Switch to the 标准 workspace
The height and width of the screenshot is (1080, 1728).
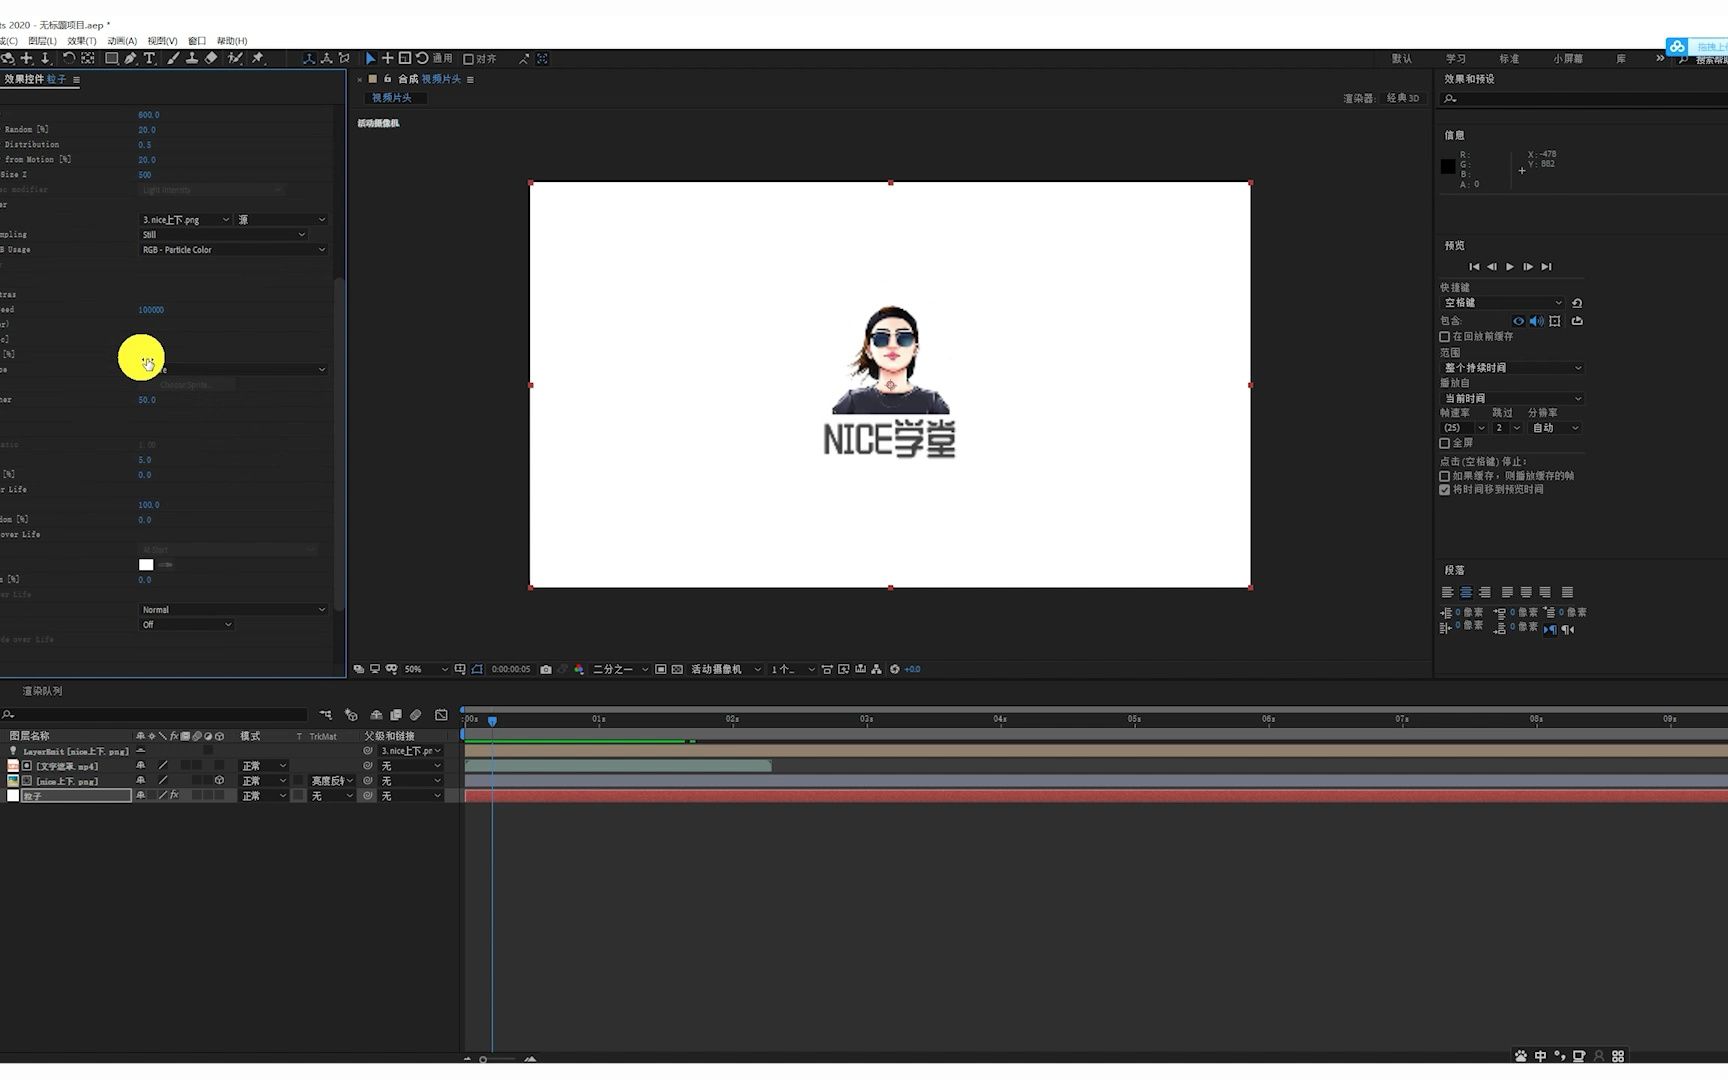pos(1509,59)
